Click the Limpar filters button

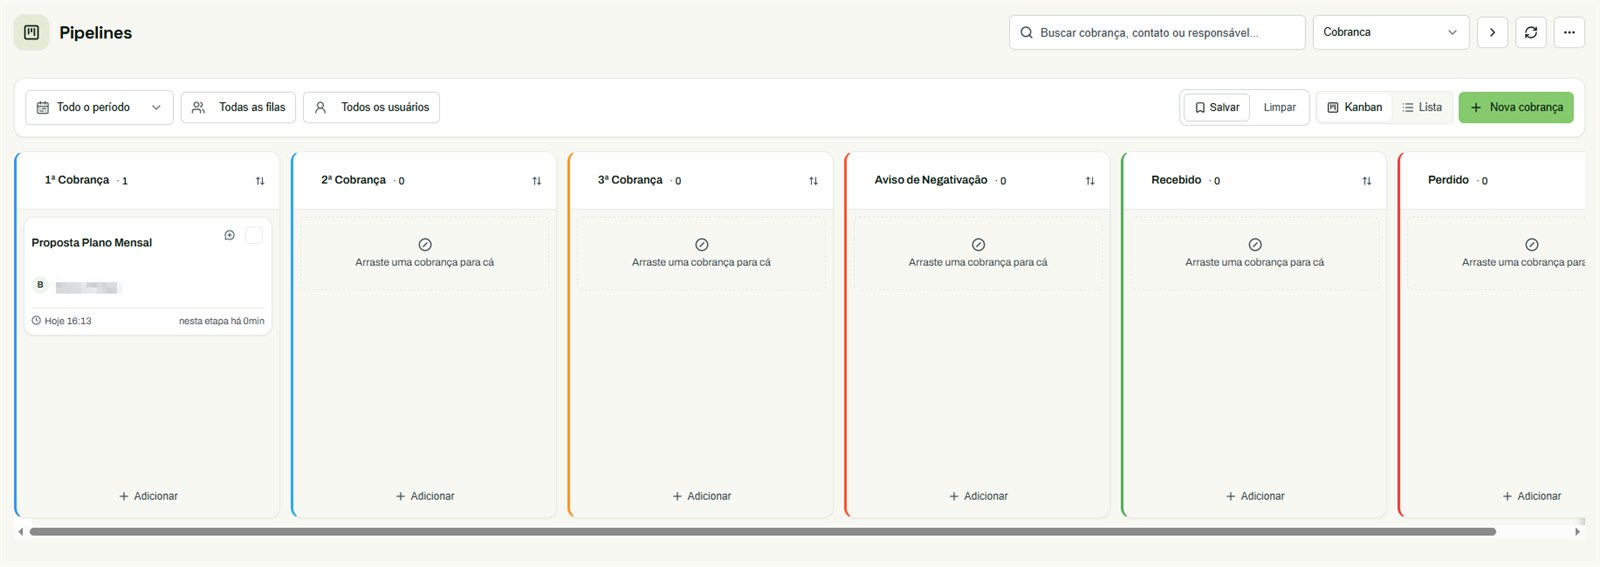coord(1279,107)
